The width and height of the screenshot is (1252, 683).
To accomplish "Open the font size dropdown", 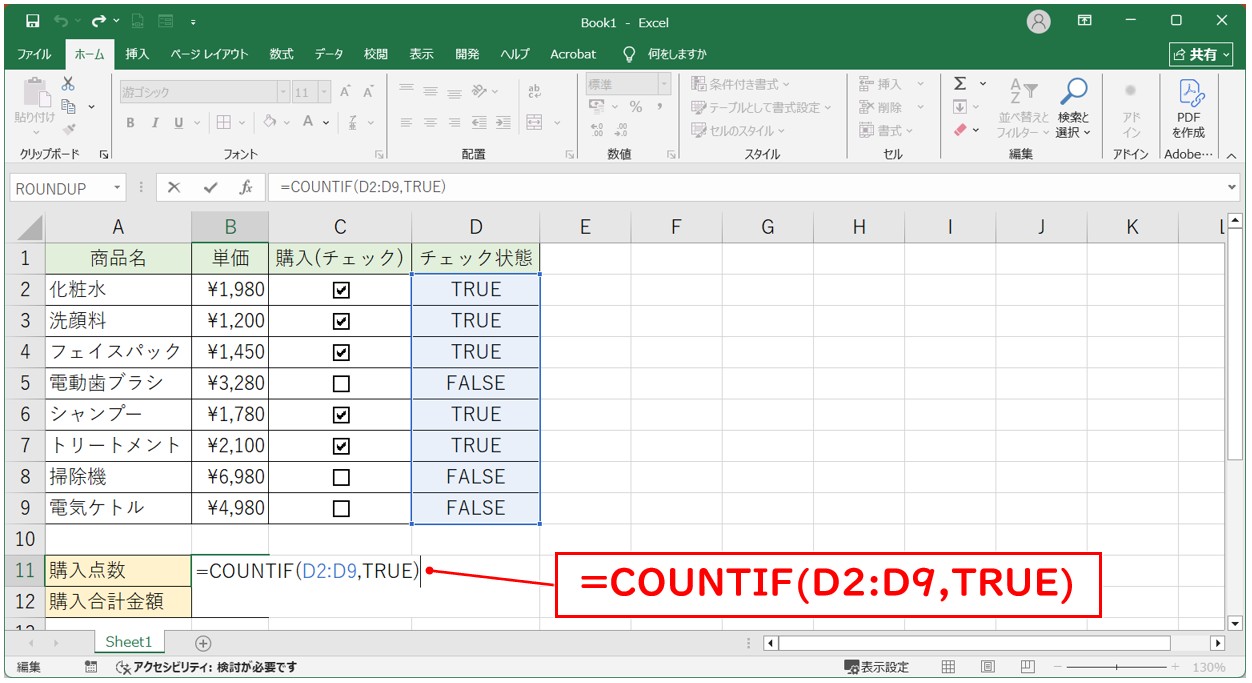I will coord(324,92).
